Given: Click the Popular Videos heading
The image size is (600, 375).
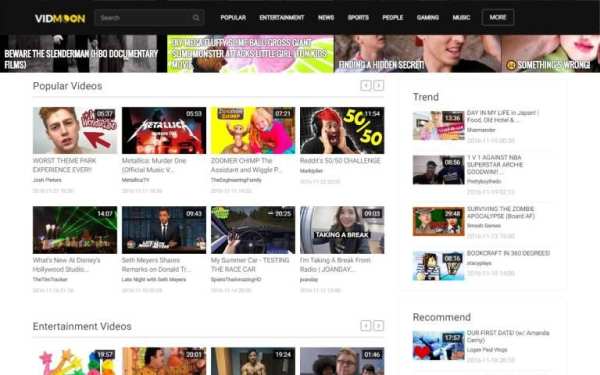Looking at the screenshot, I should pyautogui.click(x=67, y=86).
